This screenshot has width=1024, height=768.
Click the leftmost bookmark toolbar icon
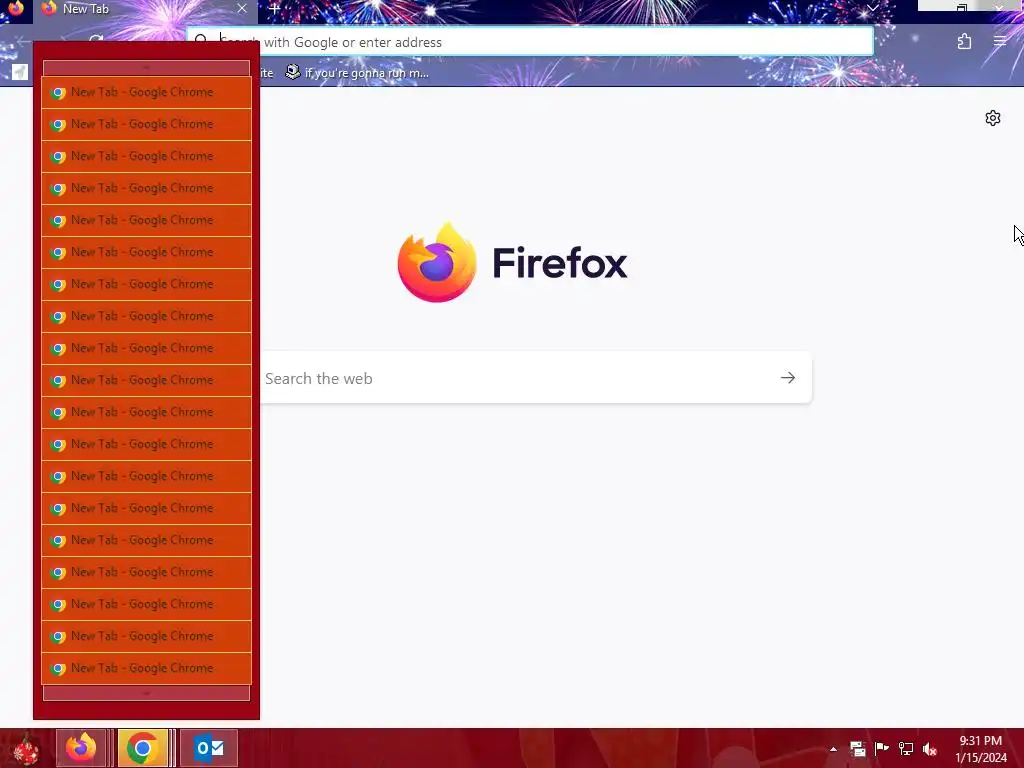[x=20, y=72]
